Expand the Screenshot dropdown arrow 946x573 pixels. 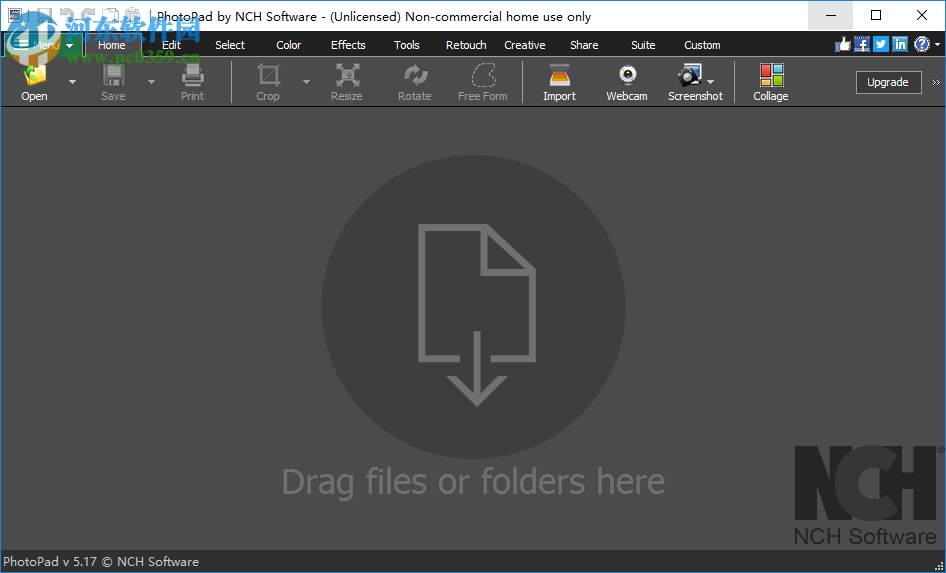point(711,82)
